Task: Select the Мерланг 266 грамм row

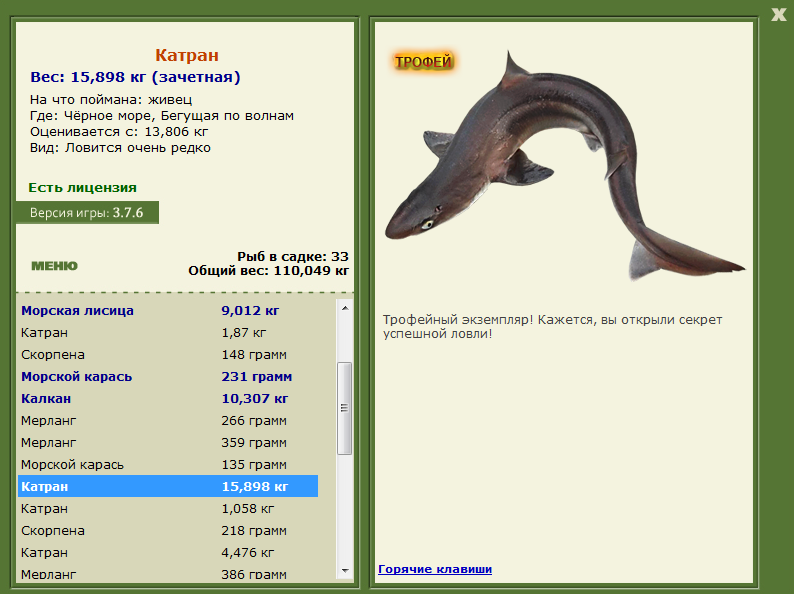Action: point(168,421)
